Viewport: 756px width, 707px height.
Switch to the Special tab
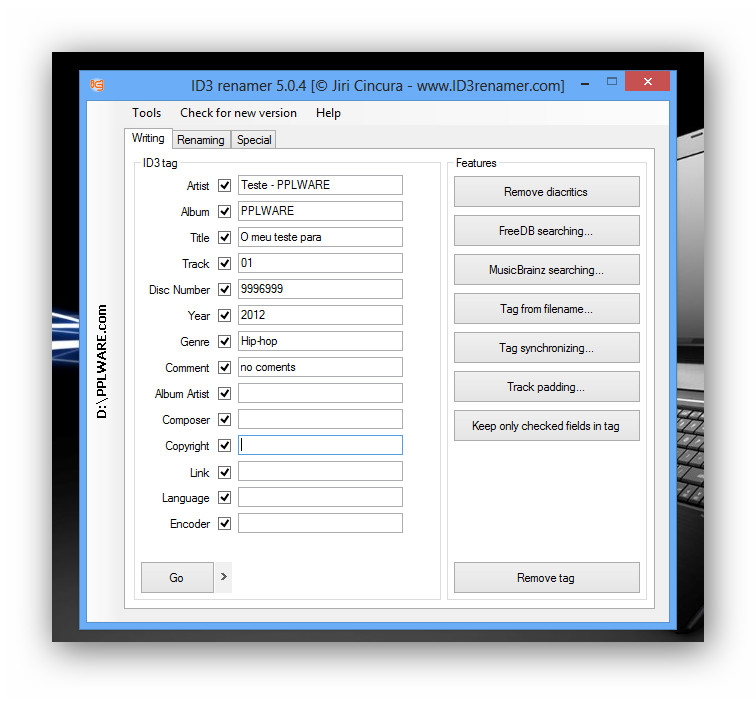click(254, 140)
